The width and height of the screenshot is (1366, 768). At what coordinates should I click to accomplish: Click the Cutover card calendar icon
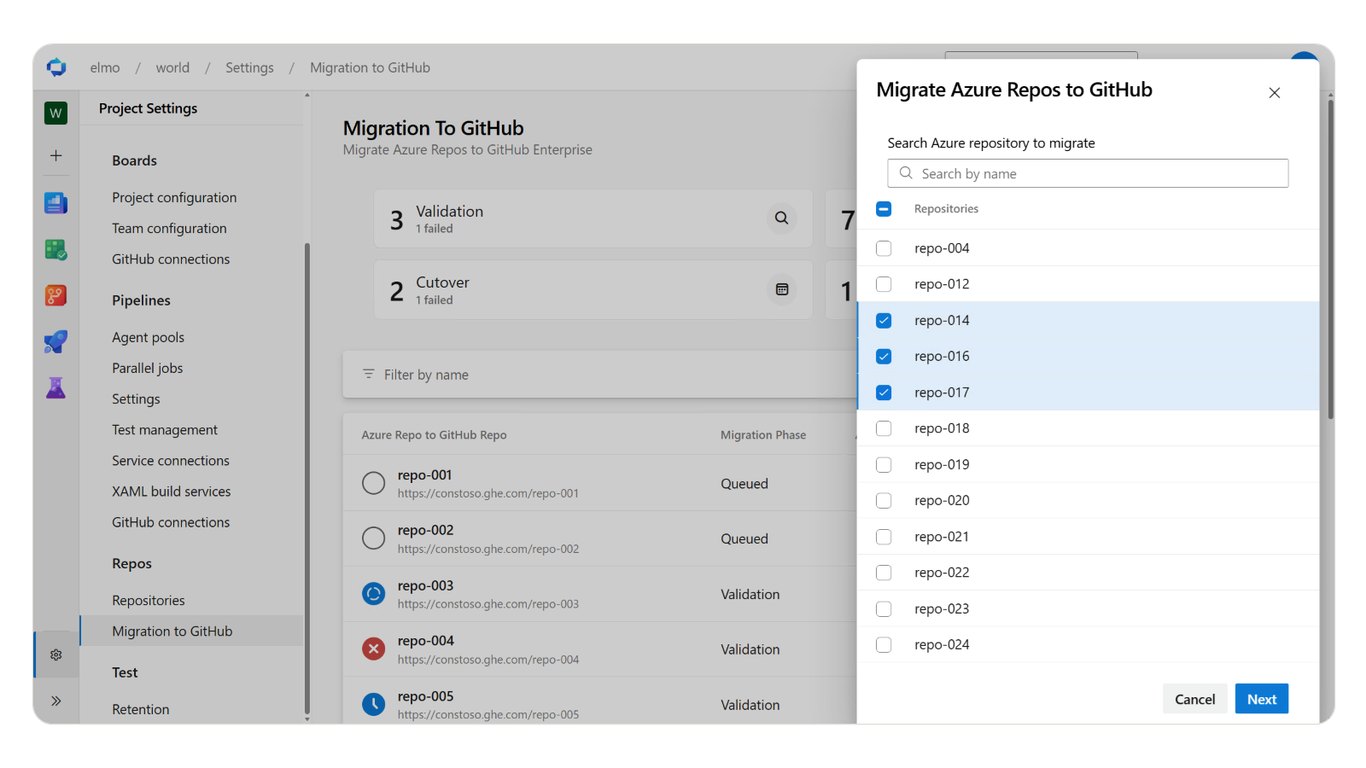782,289
